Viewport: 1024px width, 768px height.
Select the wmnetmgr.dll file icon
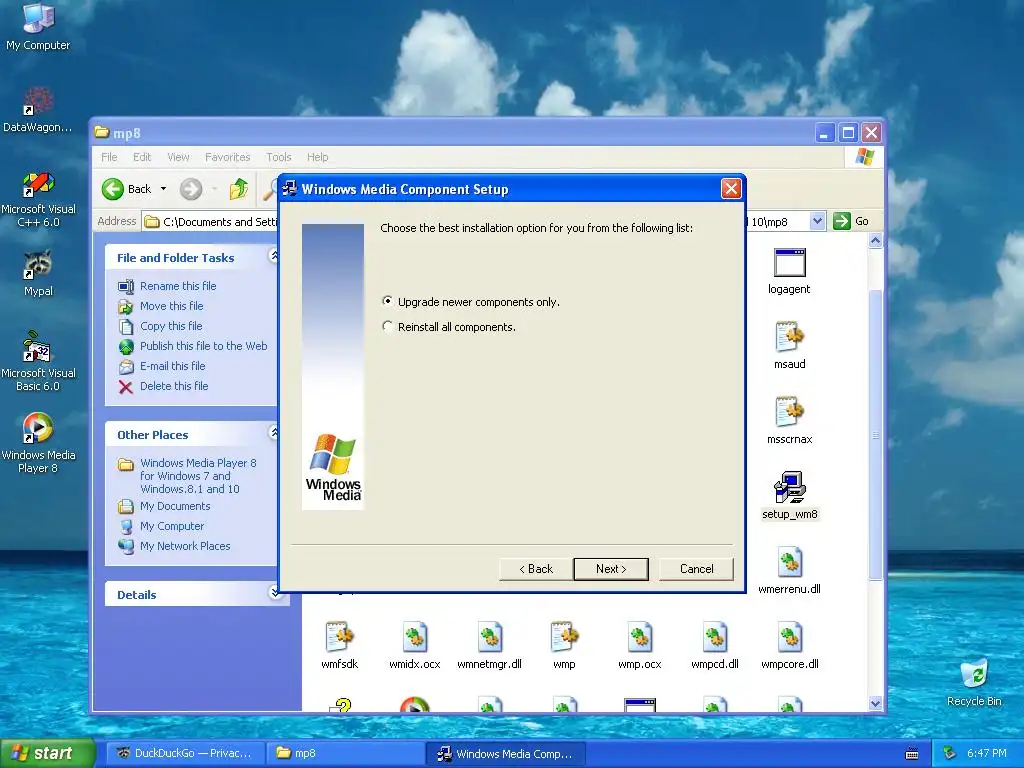point(490,637)
